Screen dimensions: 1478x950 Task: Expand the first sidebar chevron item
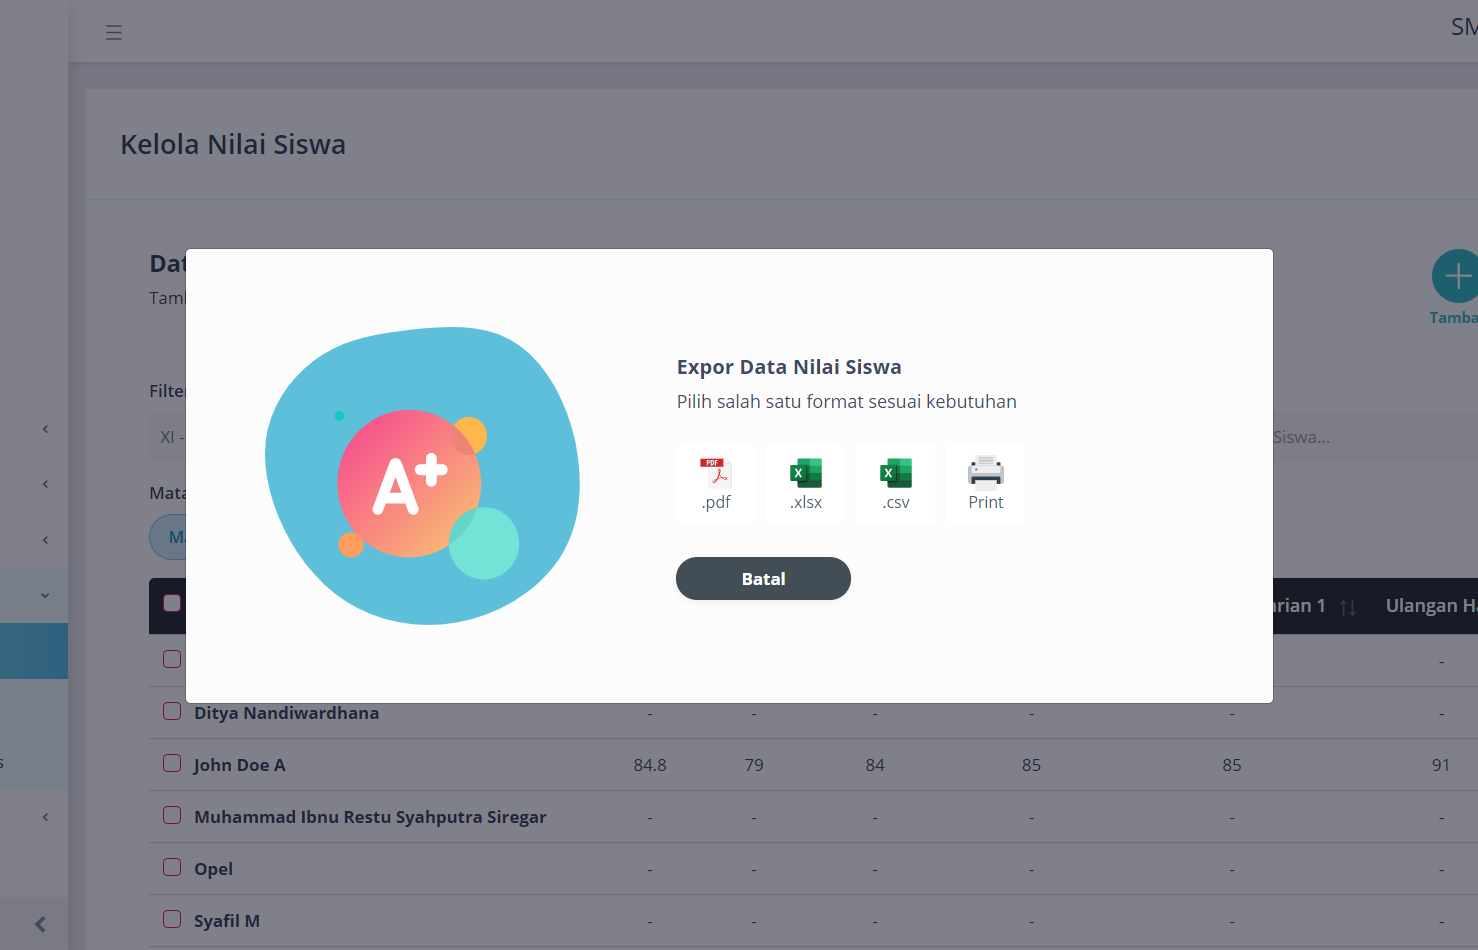45,429
